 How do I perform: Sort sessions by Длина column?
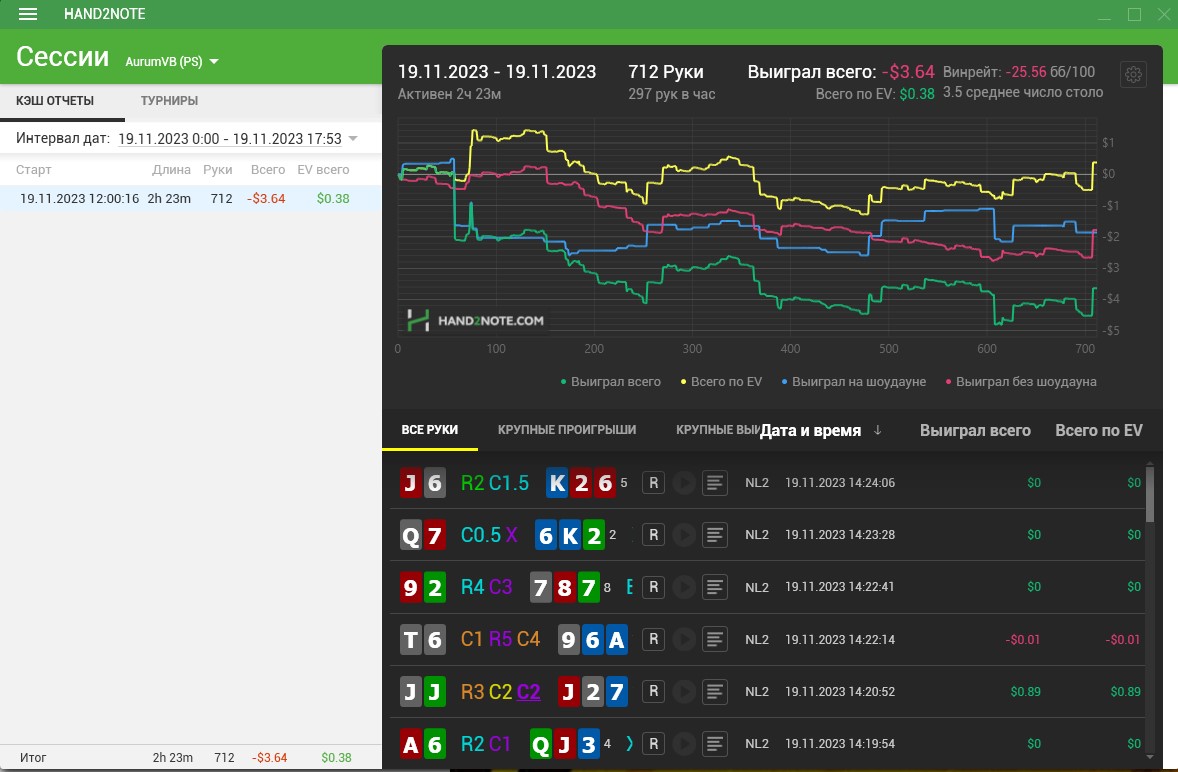tap(171, 170)
